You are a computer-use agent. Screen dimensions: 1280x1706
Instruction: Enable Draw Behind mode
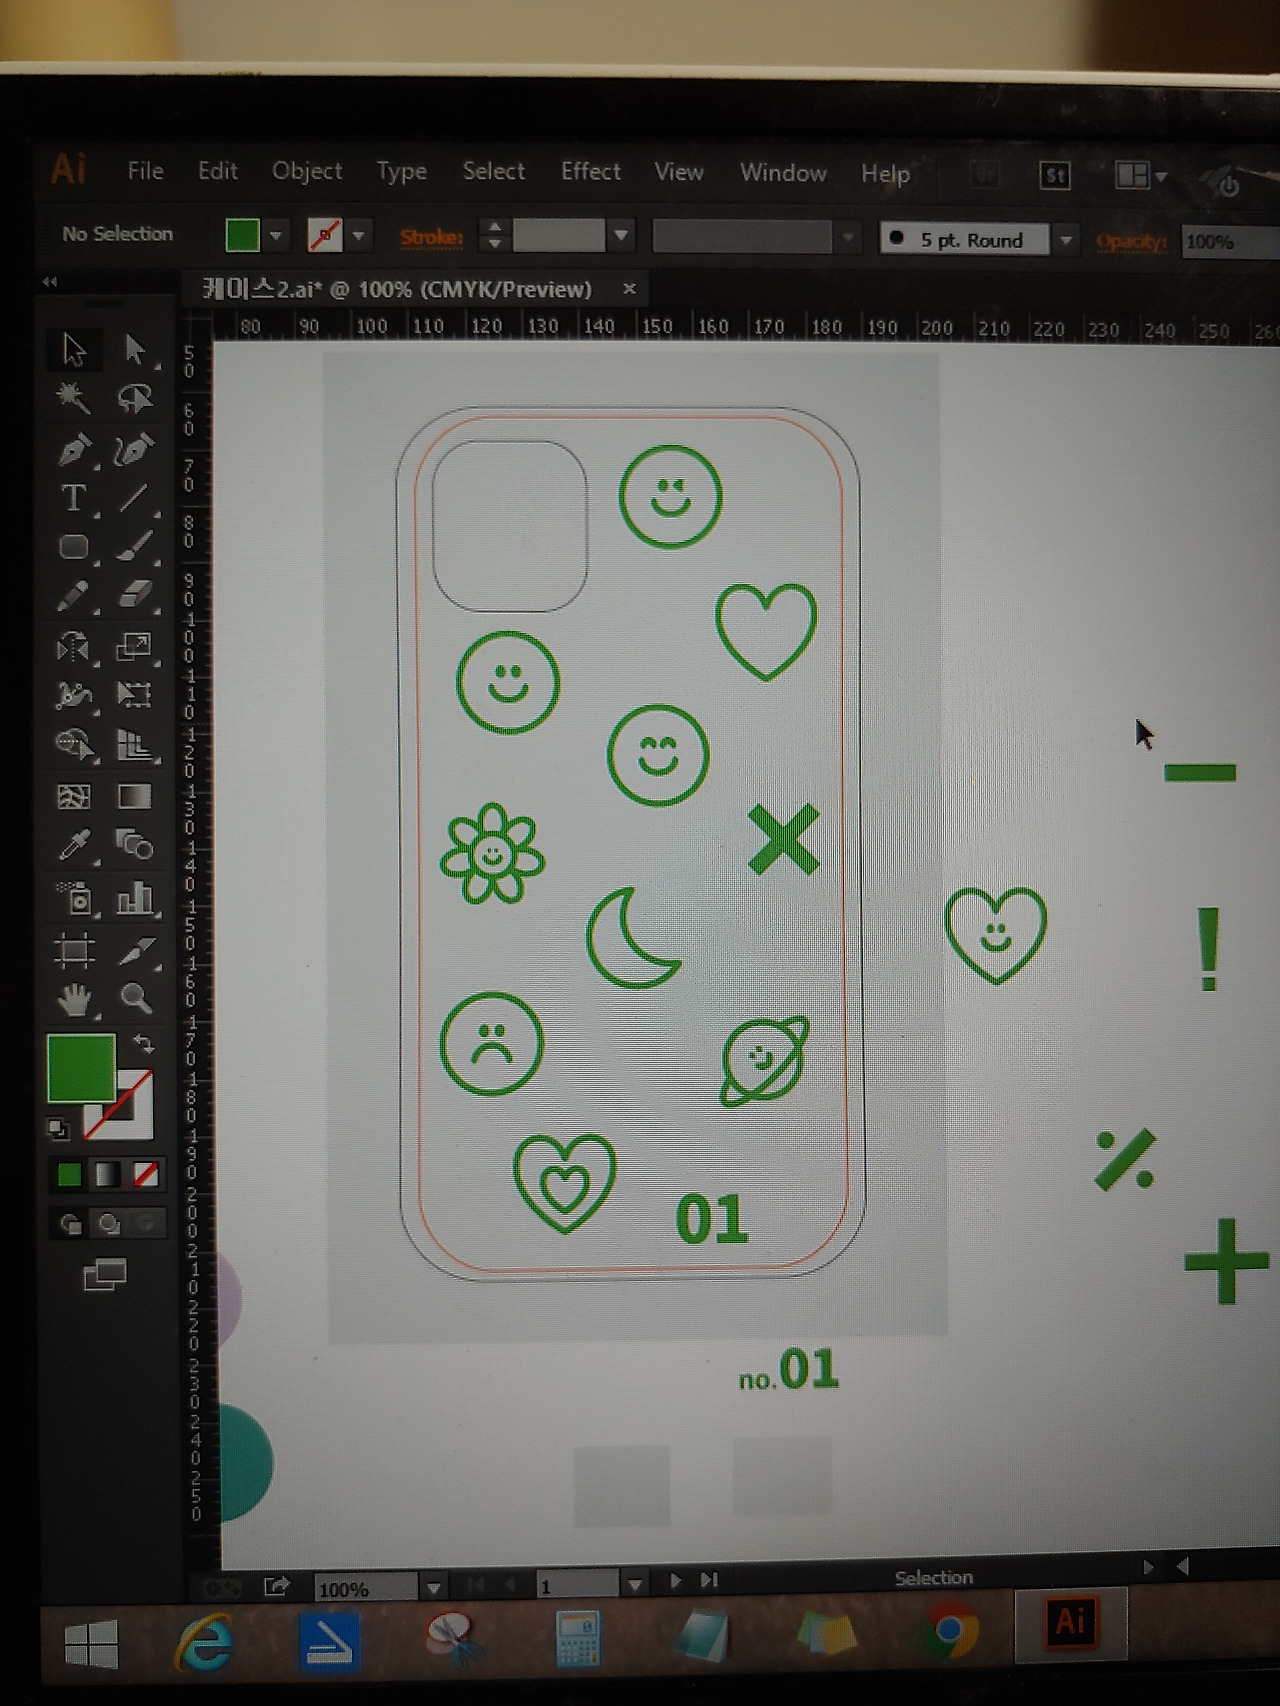[x=108, y=1224]
